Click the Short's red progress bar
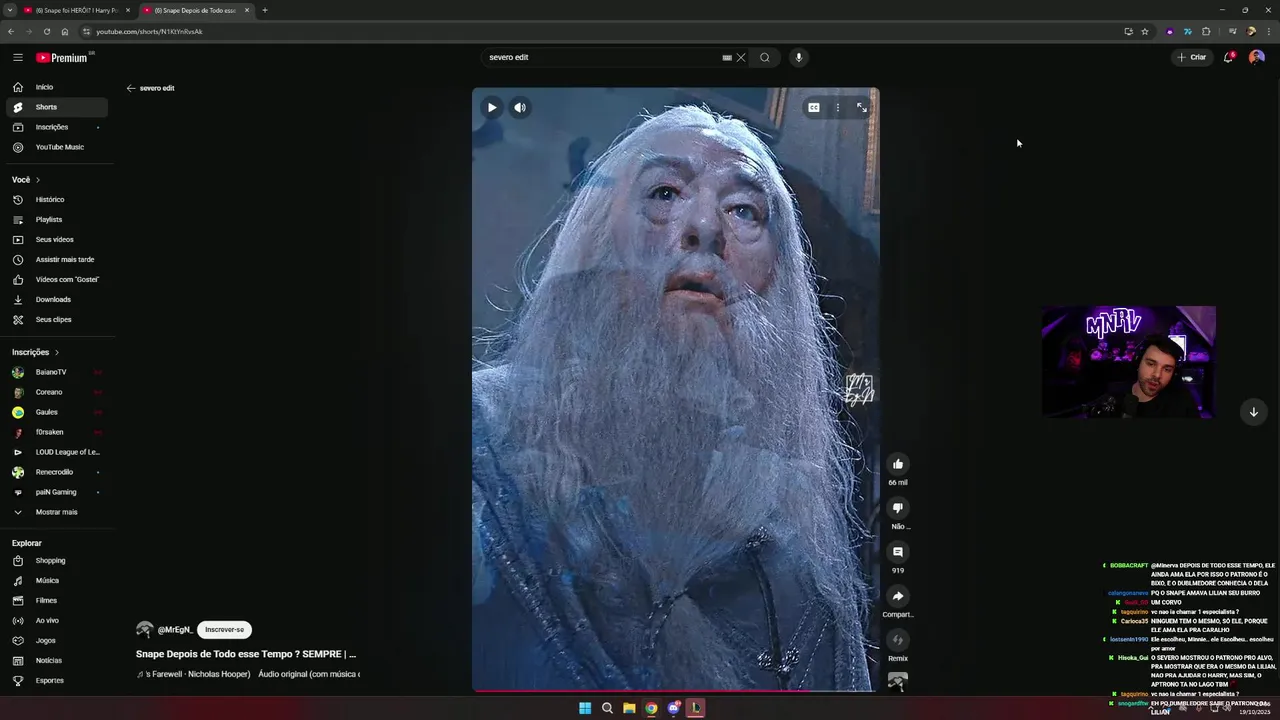 click(x=676, y=690)
